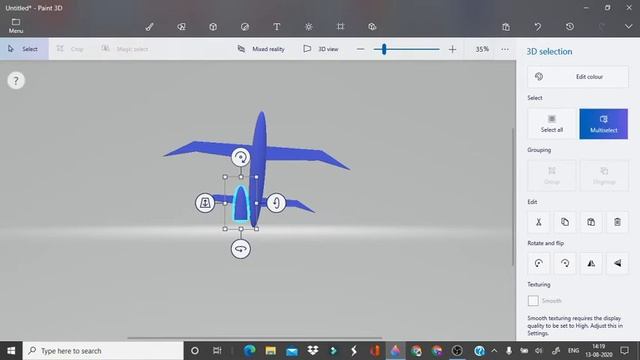
Task: Toggle Mixed reality mode
Action: [261, 49]
